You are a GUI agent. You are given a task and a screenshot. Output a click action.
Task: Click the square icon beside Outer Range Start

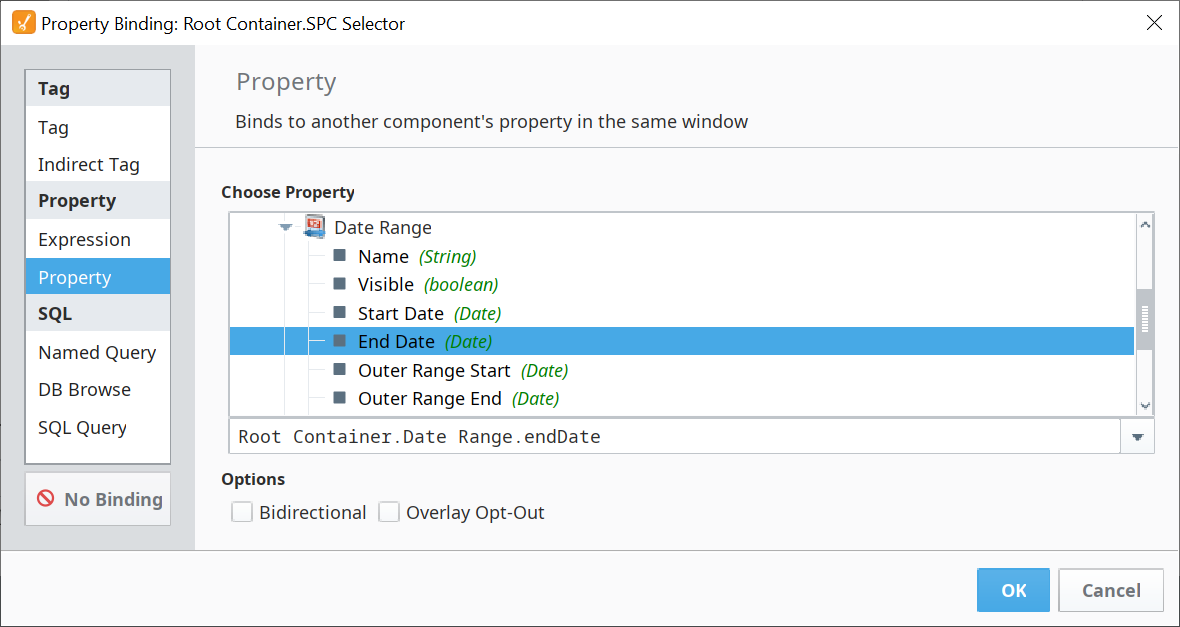pos(339,370)
